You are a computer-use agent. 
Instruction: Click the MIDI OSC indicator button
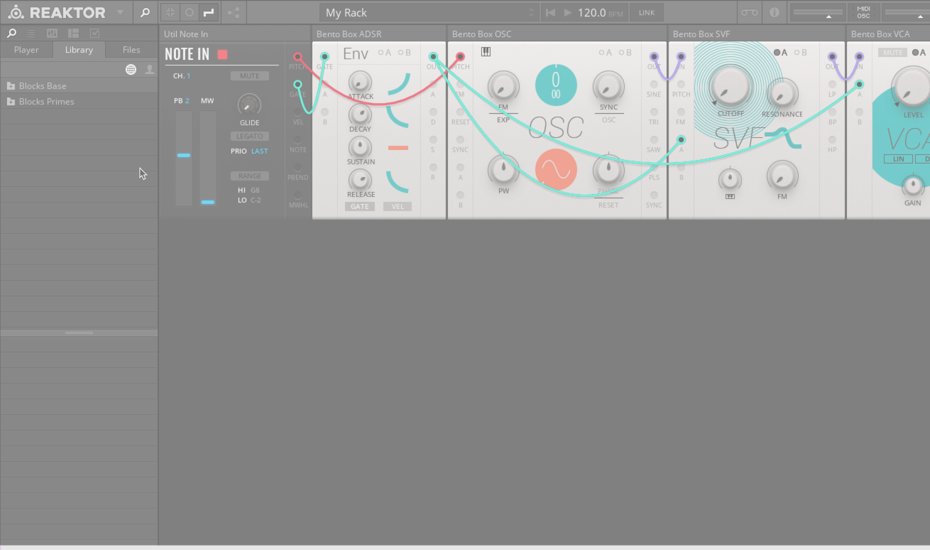point(863,13)
